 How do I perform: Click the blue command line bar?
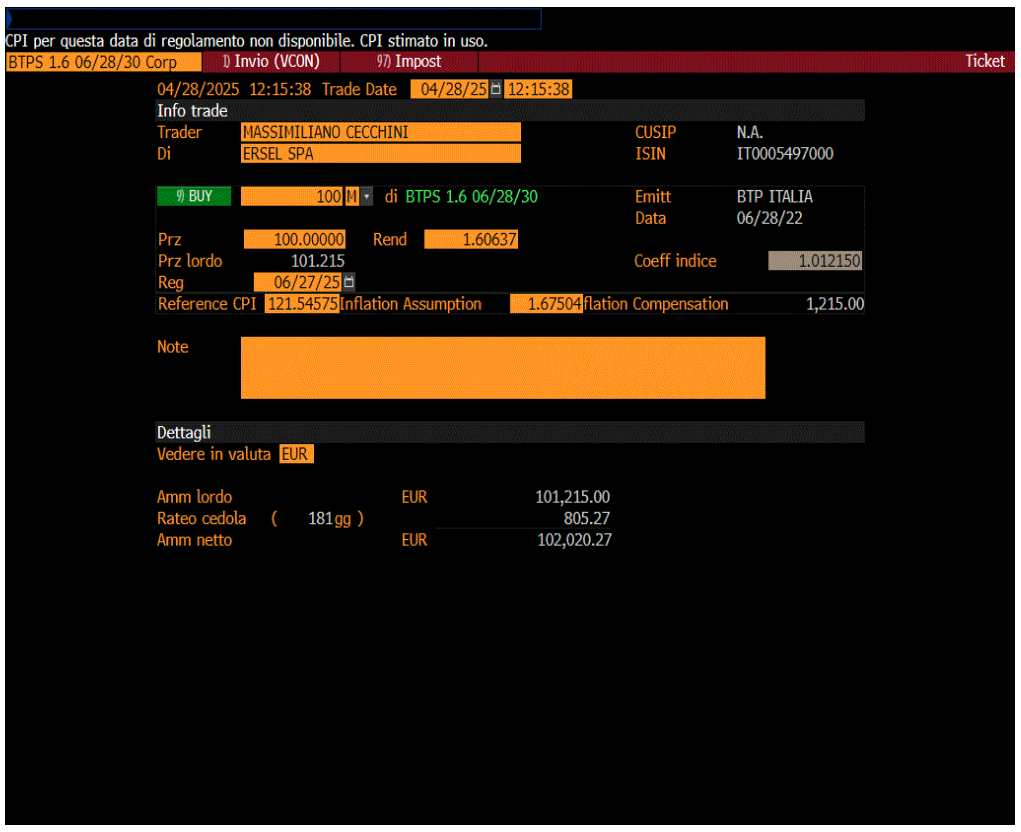pos(273,18)
